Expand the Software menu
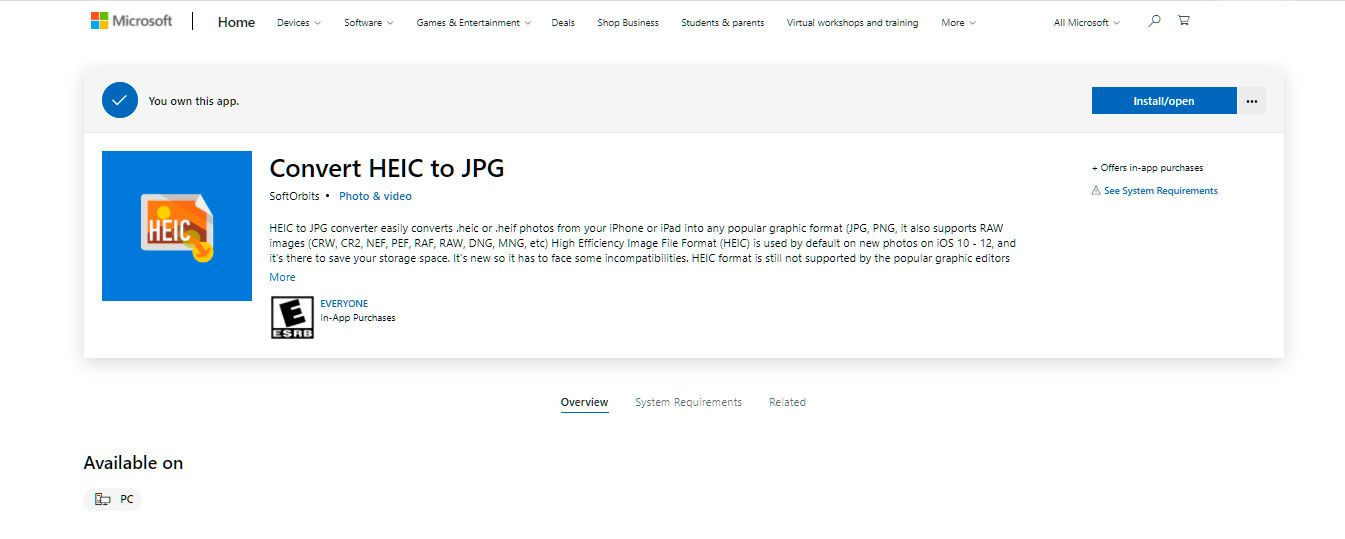 pyautogui.click(x=369, y=23)
